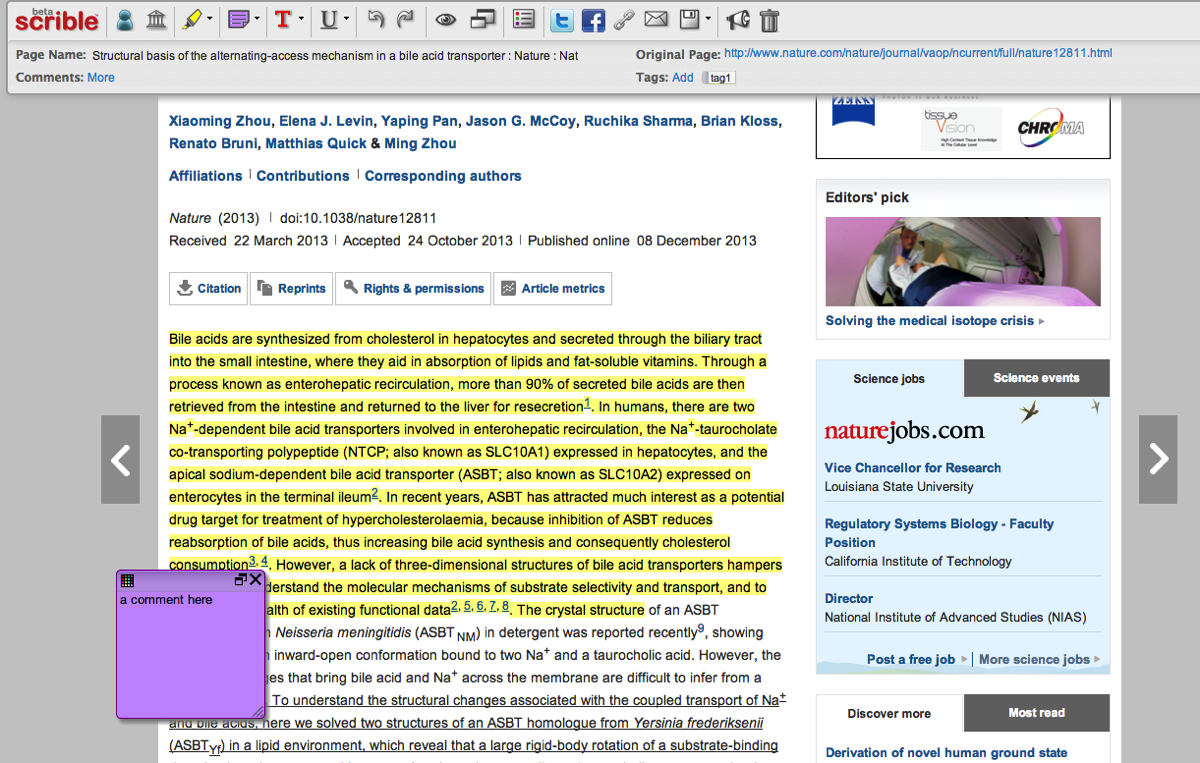The width and height of the screenshot is (1200, 763).
Task: Open author Matthias Quick's link
Action: (316, 144)
